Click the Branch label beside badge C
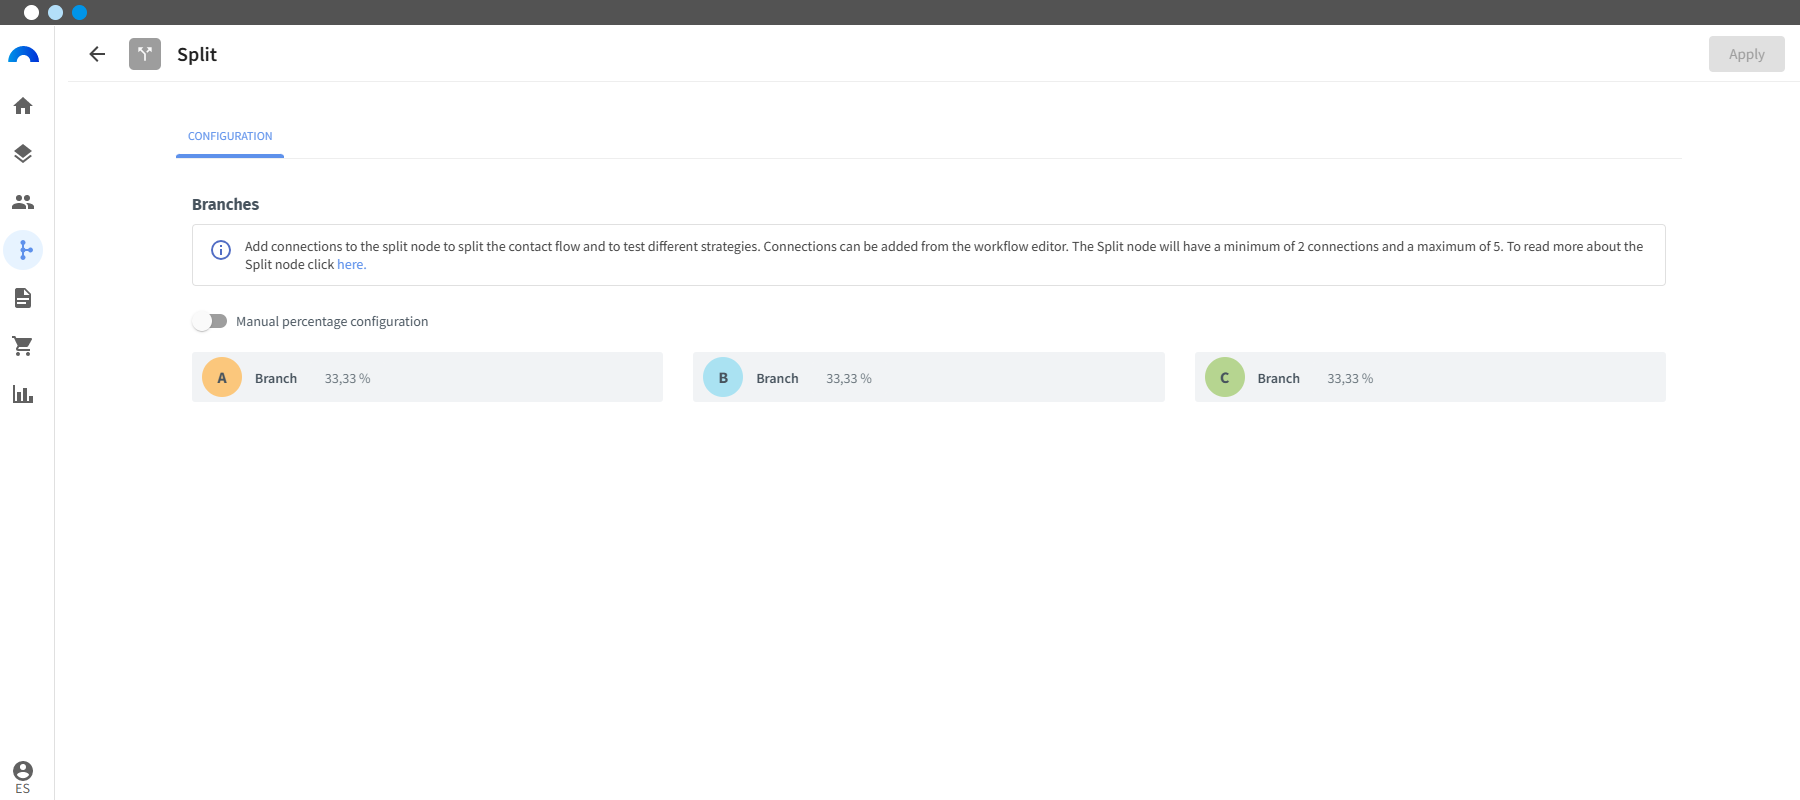Image resolution: width=1800 pixels, height=800 pixels. [1279, 379]
